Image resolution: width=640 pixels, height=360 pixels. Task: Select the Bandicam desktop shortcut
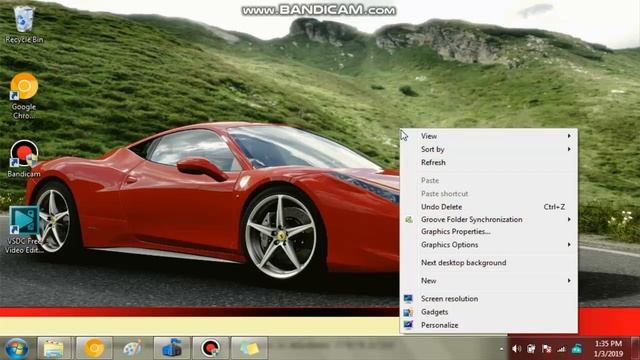pos(24,158)
